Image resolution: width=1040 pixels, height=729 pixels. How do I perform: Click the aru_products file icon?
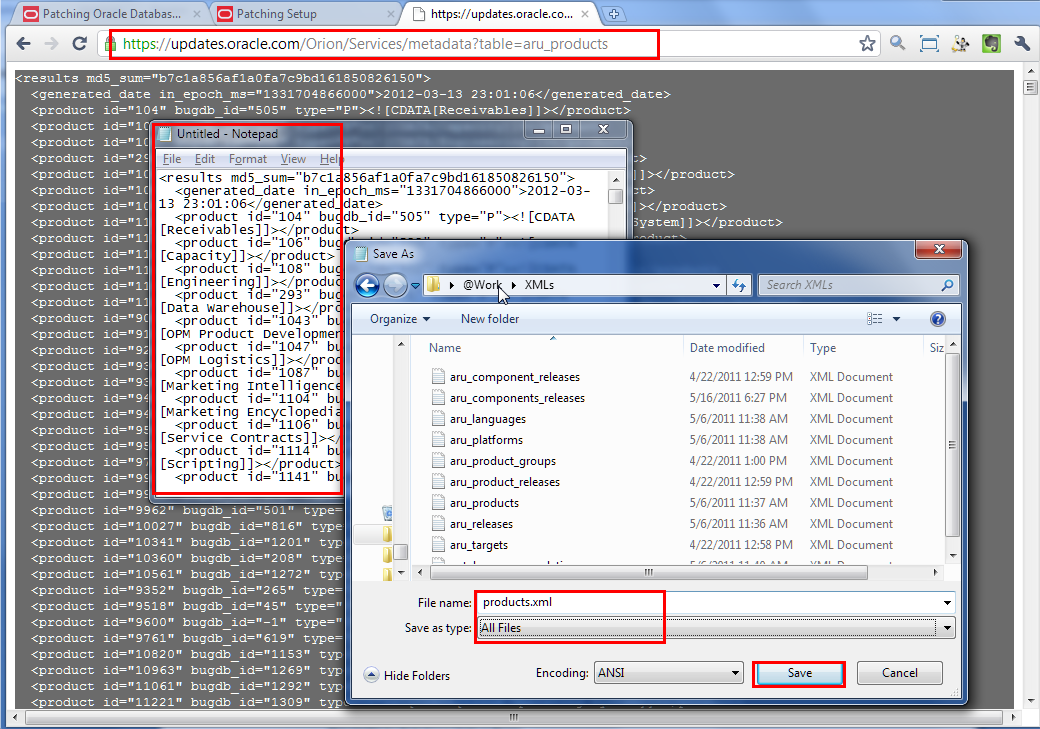coord(438,503)
